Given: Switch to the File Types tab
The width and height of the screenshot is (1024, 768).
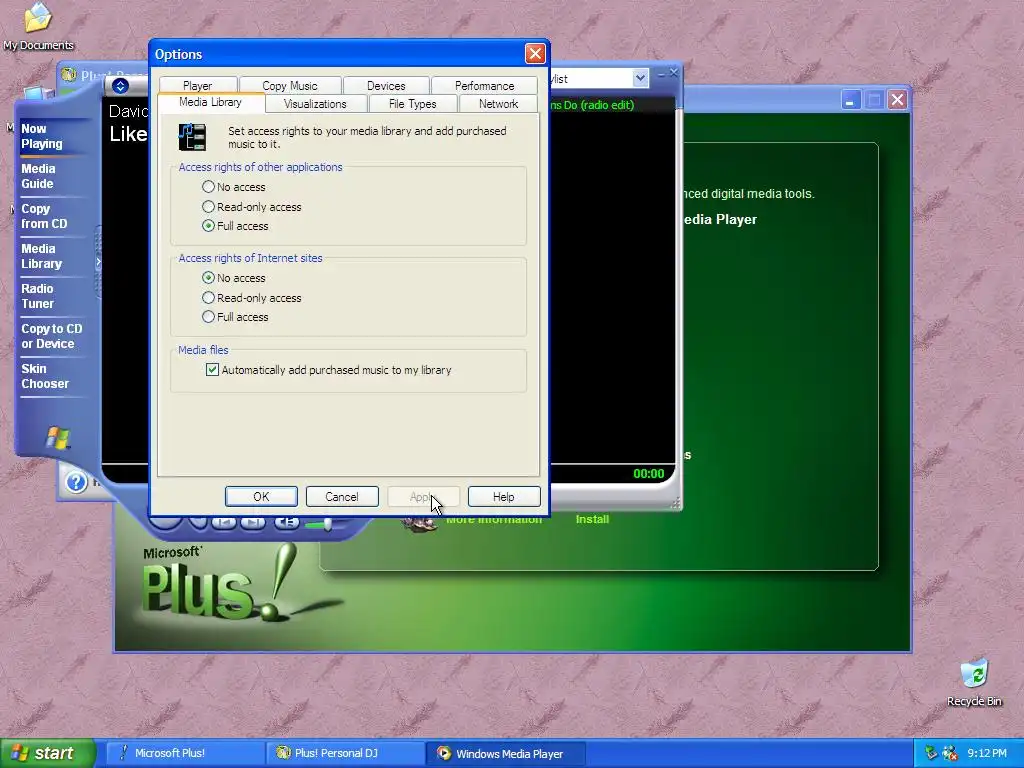Looking at the screenshot, I should [x=413, y=104].
